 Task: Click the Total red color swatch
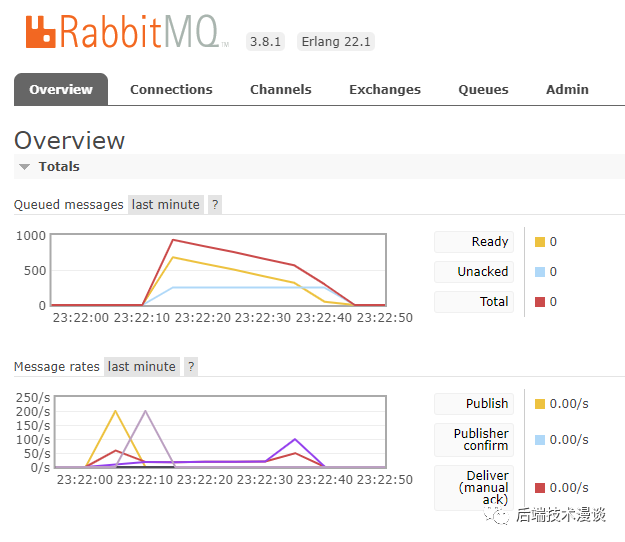coord(540,302)
